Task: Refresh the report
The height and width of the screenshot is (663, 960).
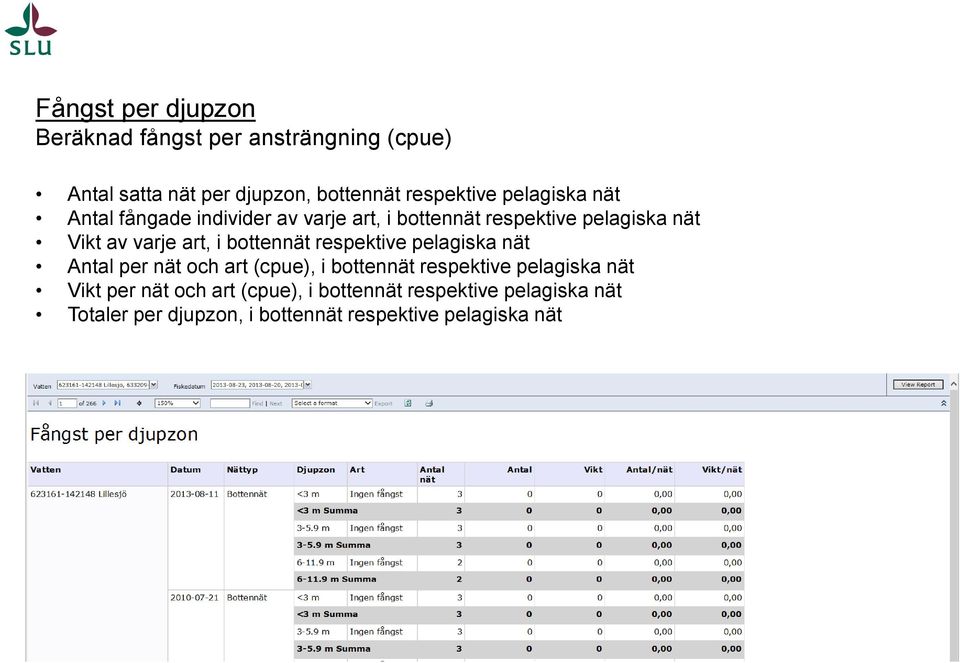Action: 408,403
